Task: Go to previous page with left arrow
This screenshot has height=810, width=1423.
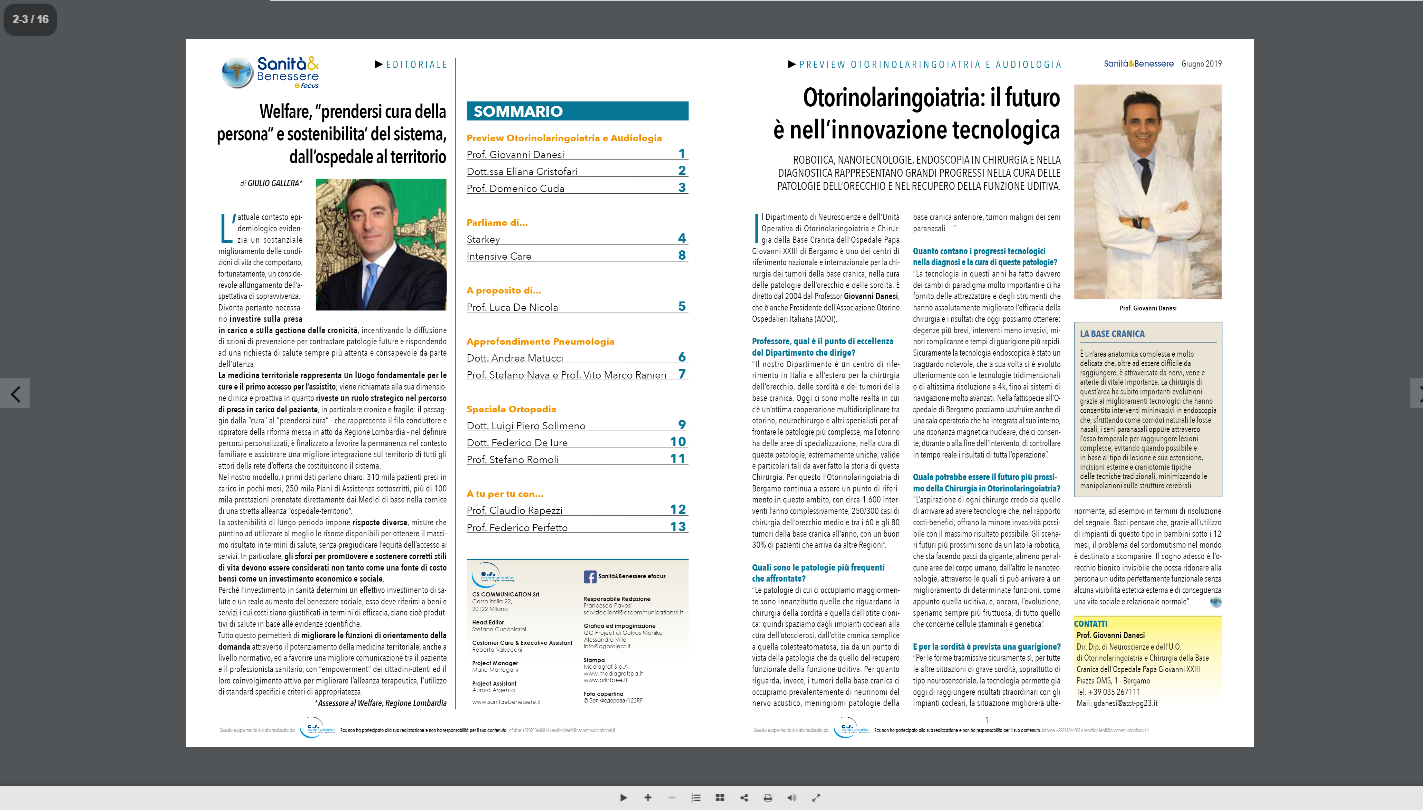Action: pos(15,394)
